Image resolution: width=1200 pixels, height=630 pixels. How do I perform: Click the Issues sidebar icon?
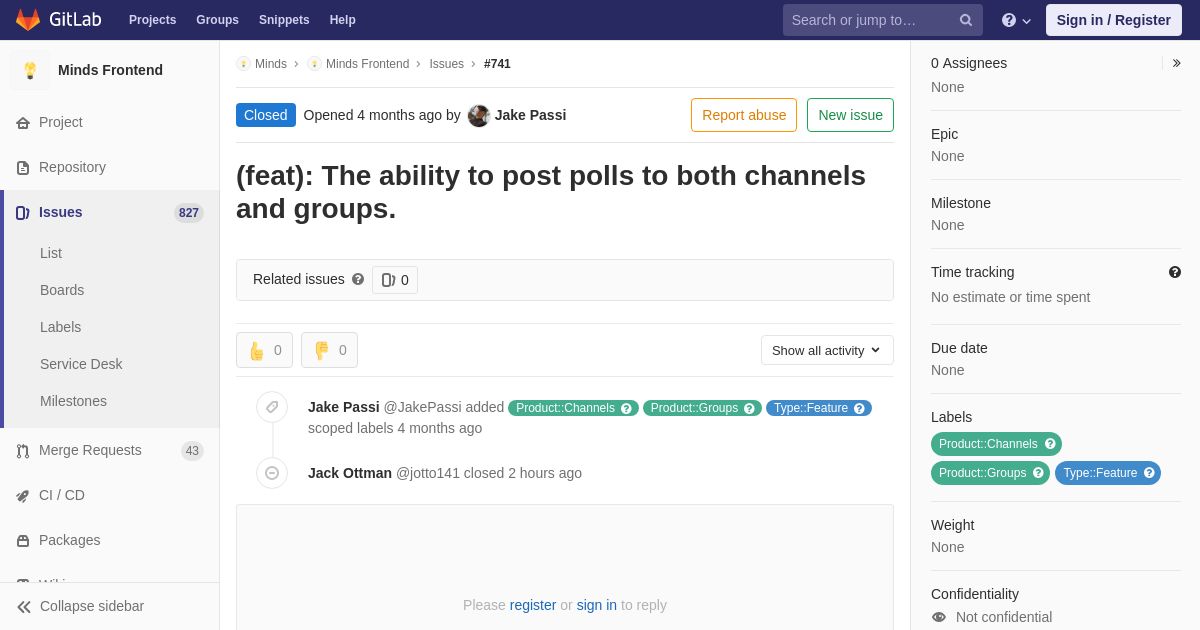coord(23,213)
